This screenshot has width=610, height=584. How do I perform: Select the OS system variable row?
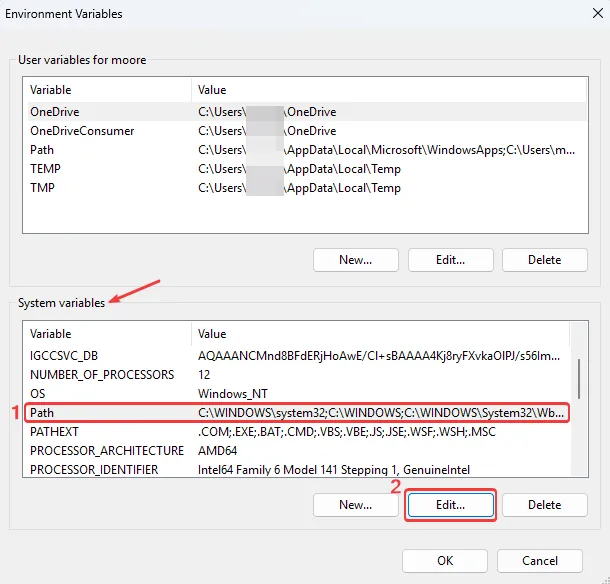[x=300, y=393]
